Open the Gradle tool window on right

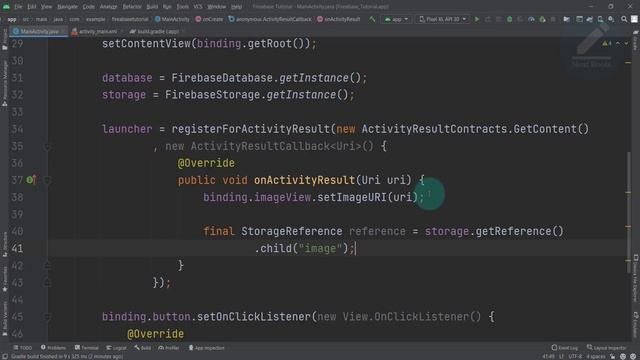(x=636, y=40)
